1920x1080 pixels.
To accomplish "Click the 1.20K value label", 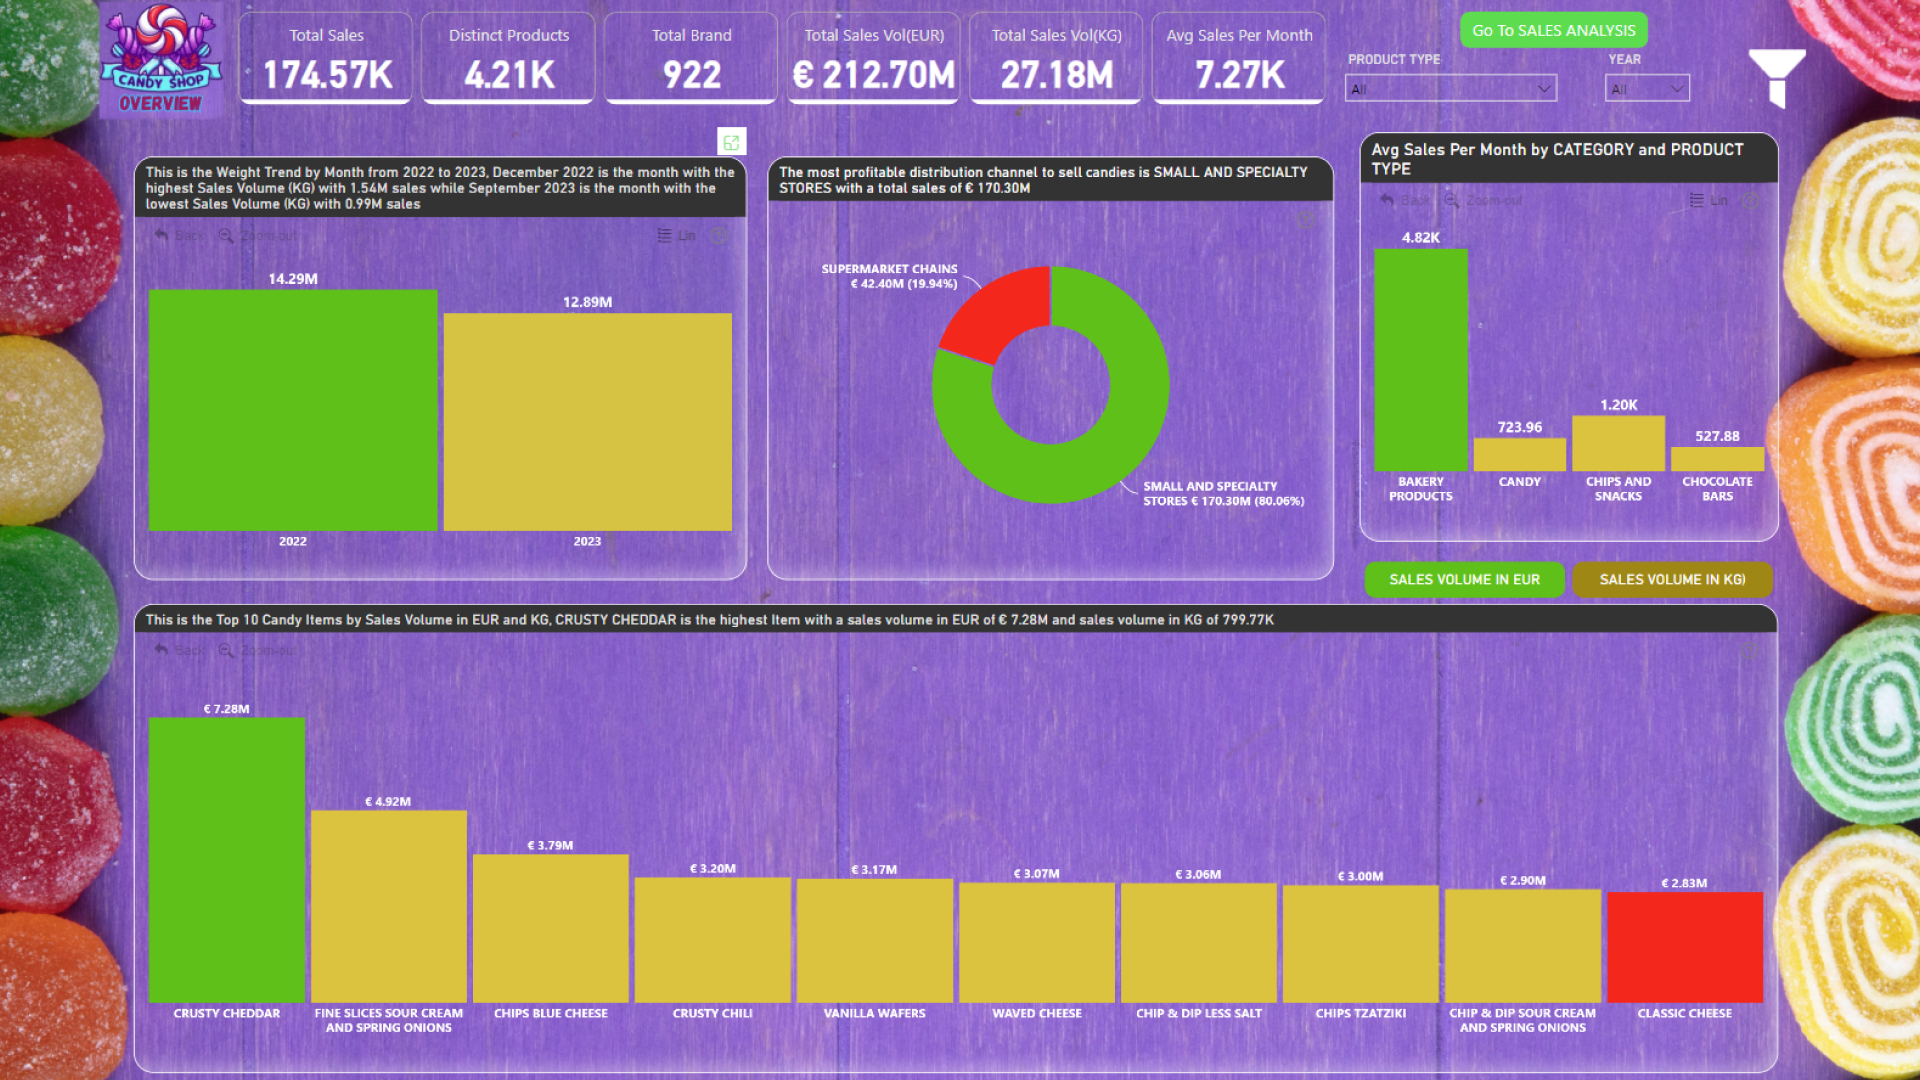I will (1619, 405).
